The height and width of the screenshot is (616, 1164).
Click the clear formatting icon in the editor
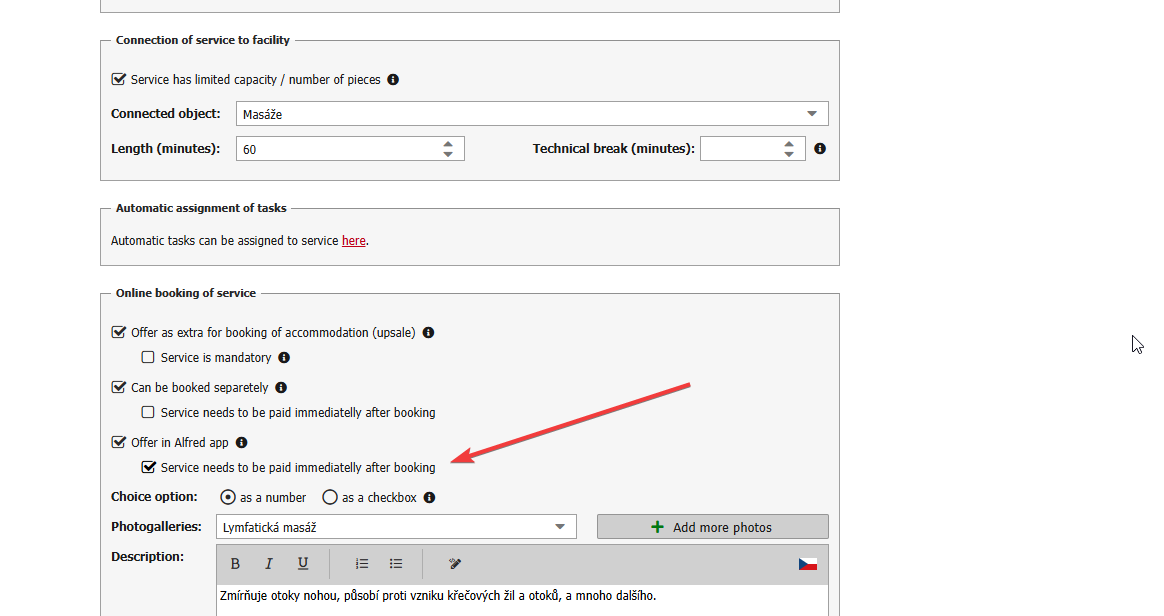tap(455, 564)
